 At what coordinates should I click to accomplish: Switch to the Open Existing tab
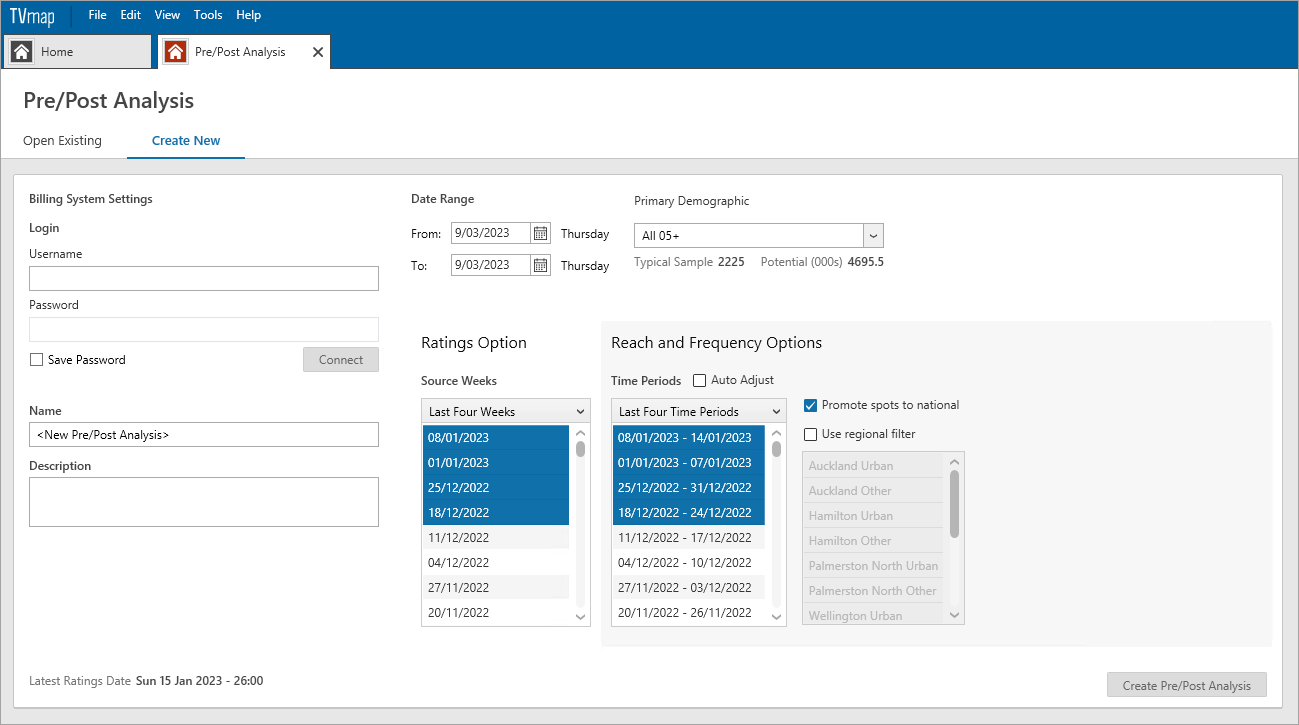[x=62, y=141]
